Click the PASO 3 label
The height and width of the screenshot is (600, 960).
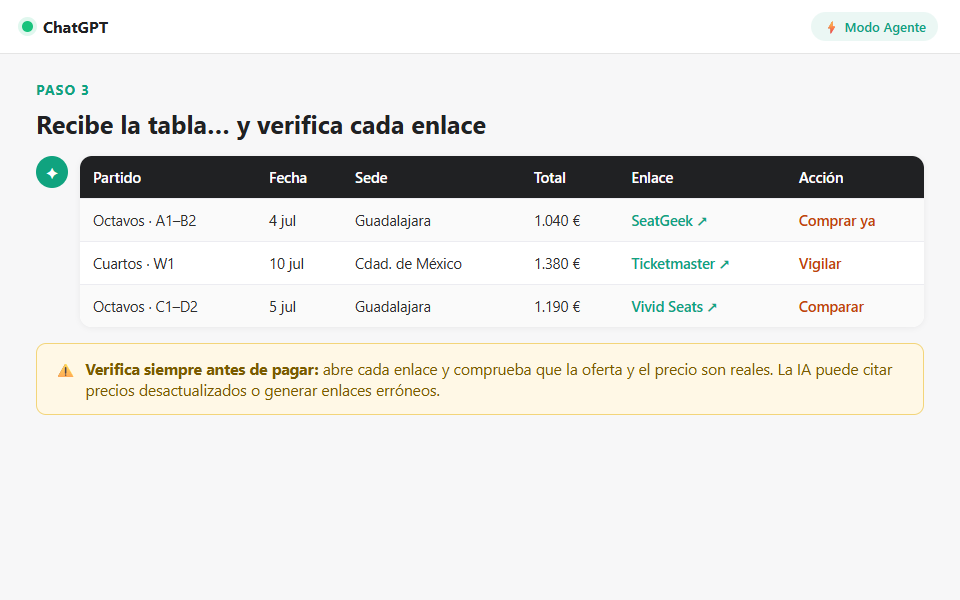[62, 90]
